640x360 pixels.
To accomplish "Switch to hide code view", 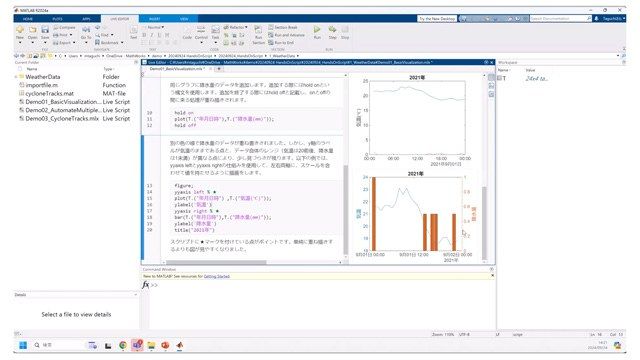I will point(491,95).
